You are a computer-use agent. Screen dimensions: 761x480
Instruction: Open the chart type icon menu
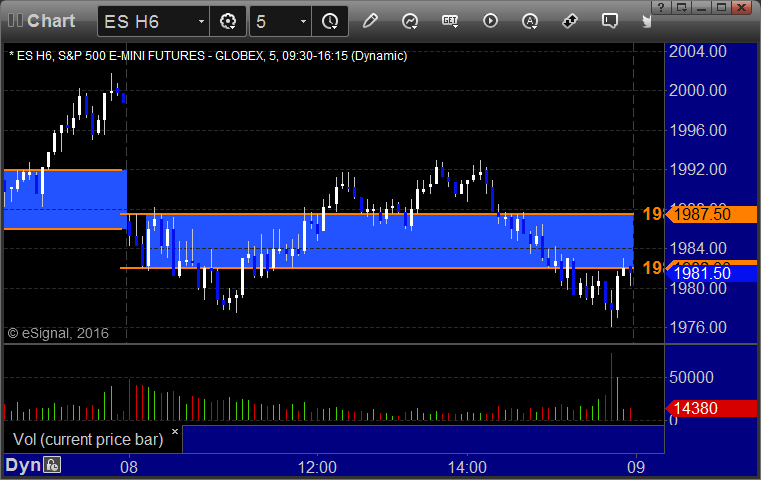click(x=410, y=21)
